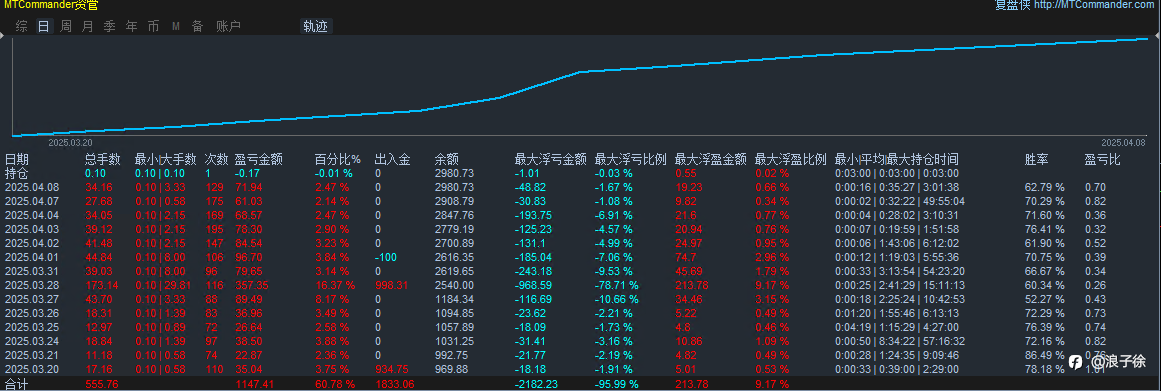Open the 月 monthly tab
The height and width of the screenshot is (391, 1161).
pyautogui.click(x=87, y=27)
